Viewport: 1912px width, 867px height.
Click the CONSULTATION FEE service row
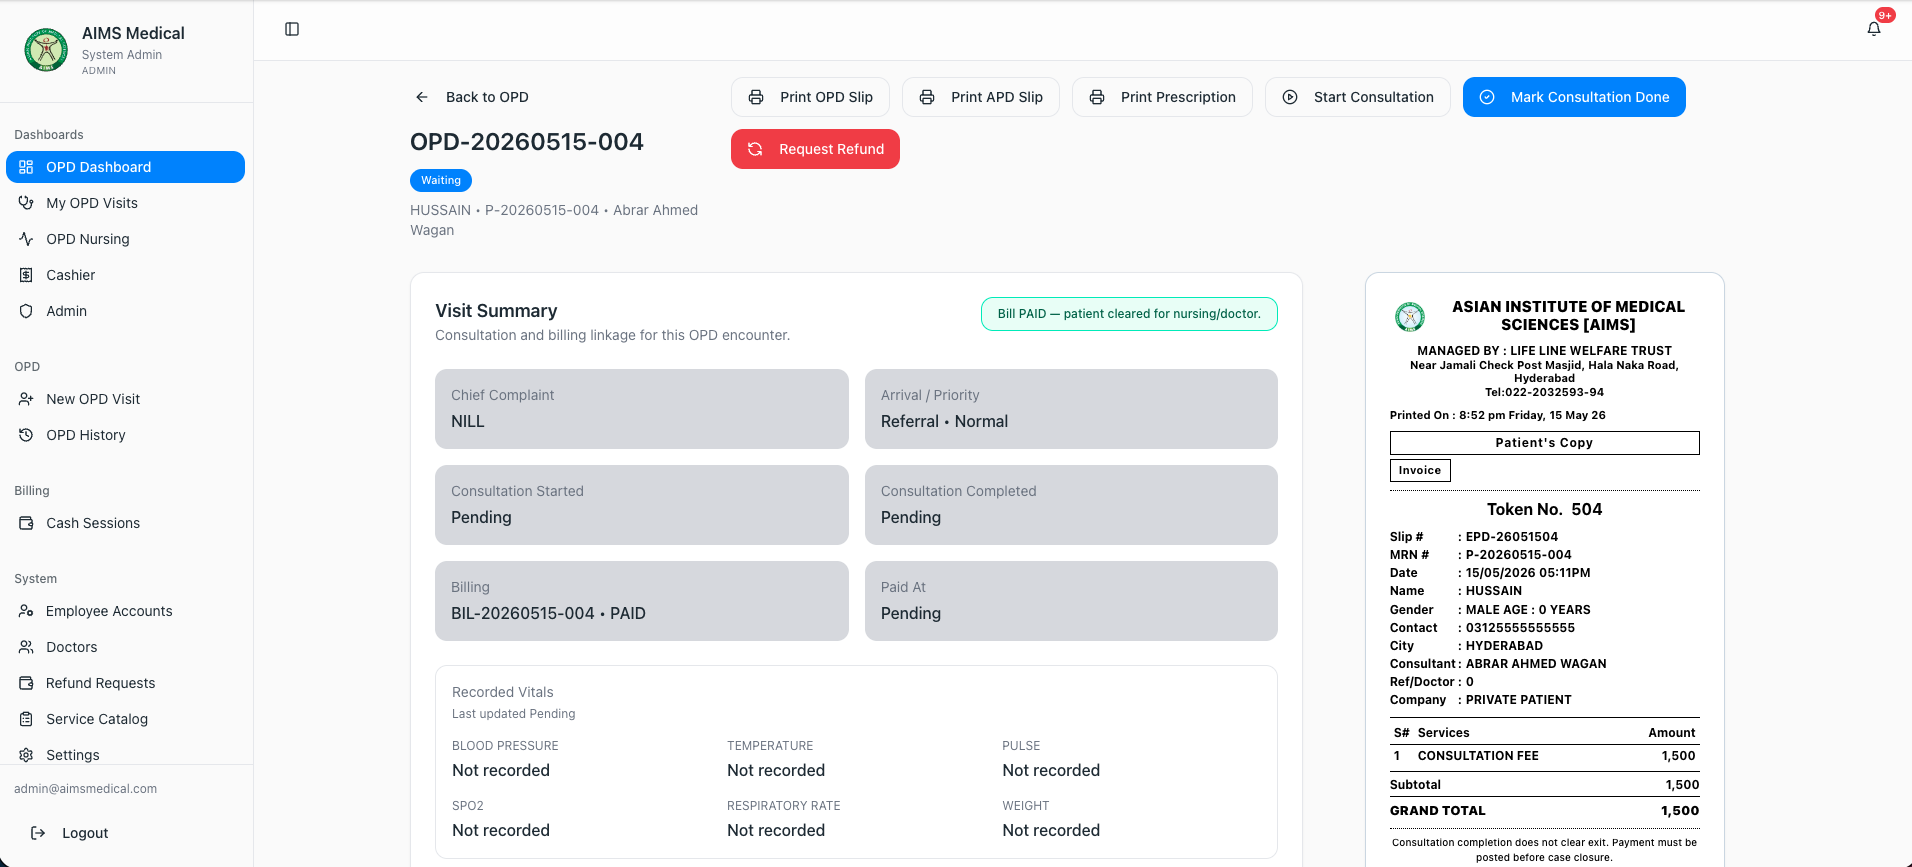coord(1544,756)
